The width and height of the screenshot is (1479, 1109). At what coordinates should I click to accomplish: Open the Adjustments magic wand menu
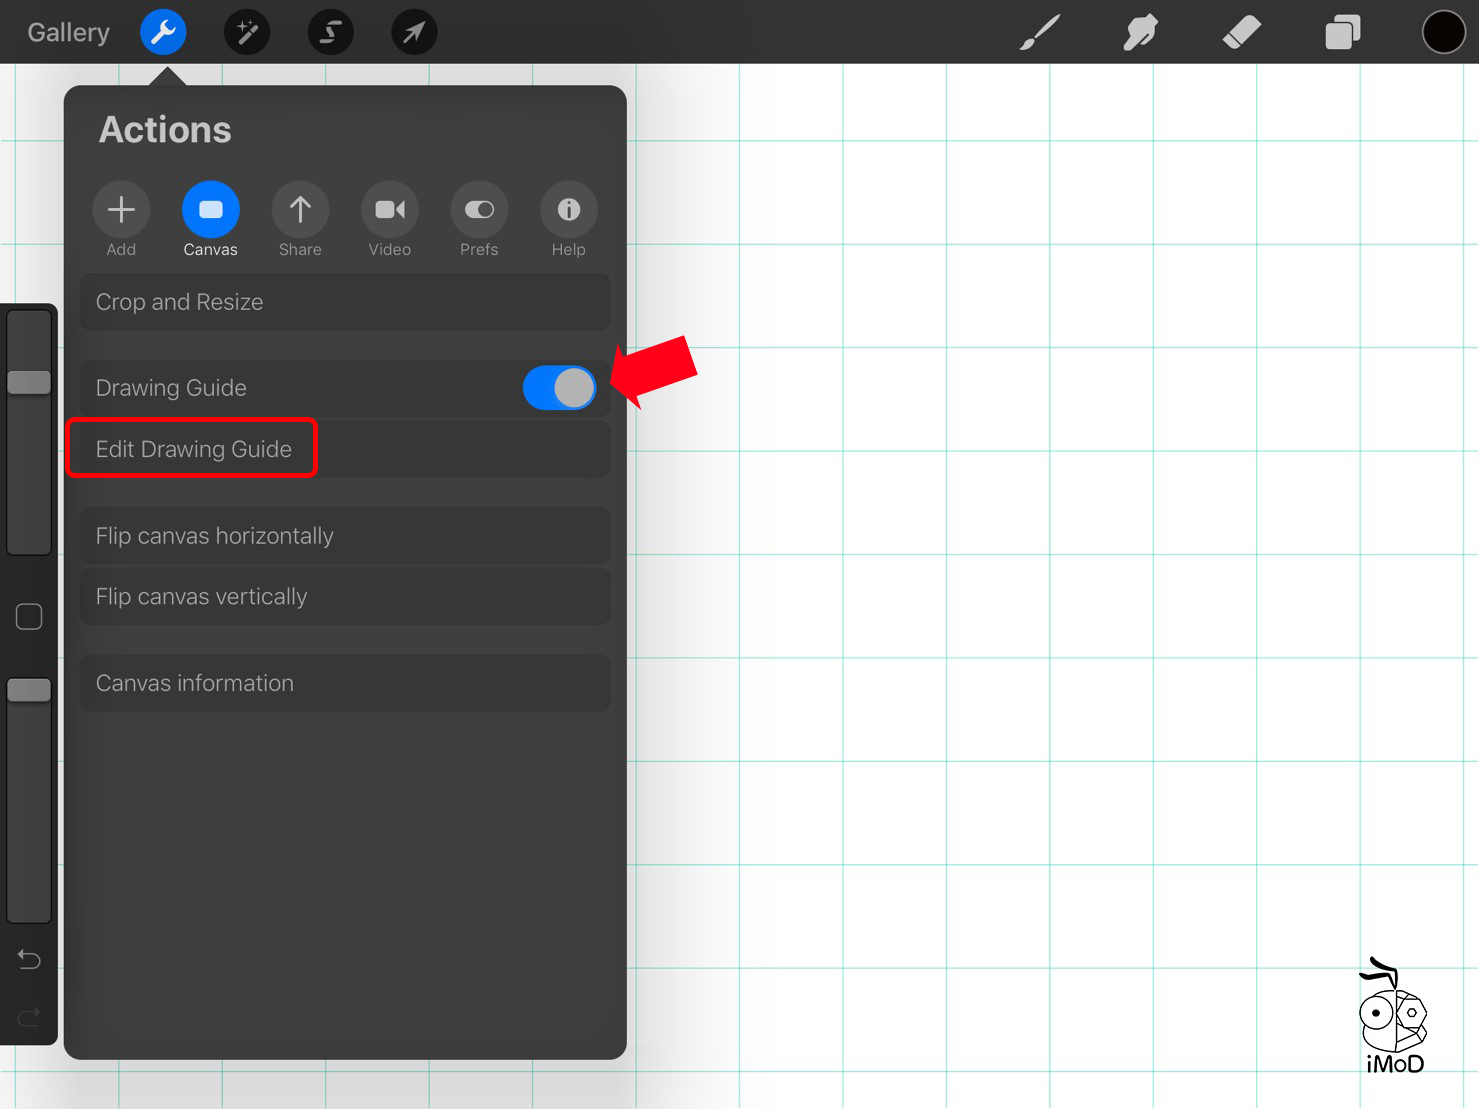click(x=247, y=32)
